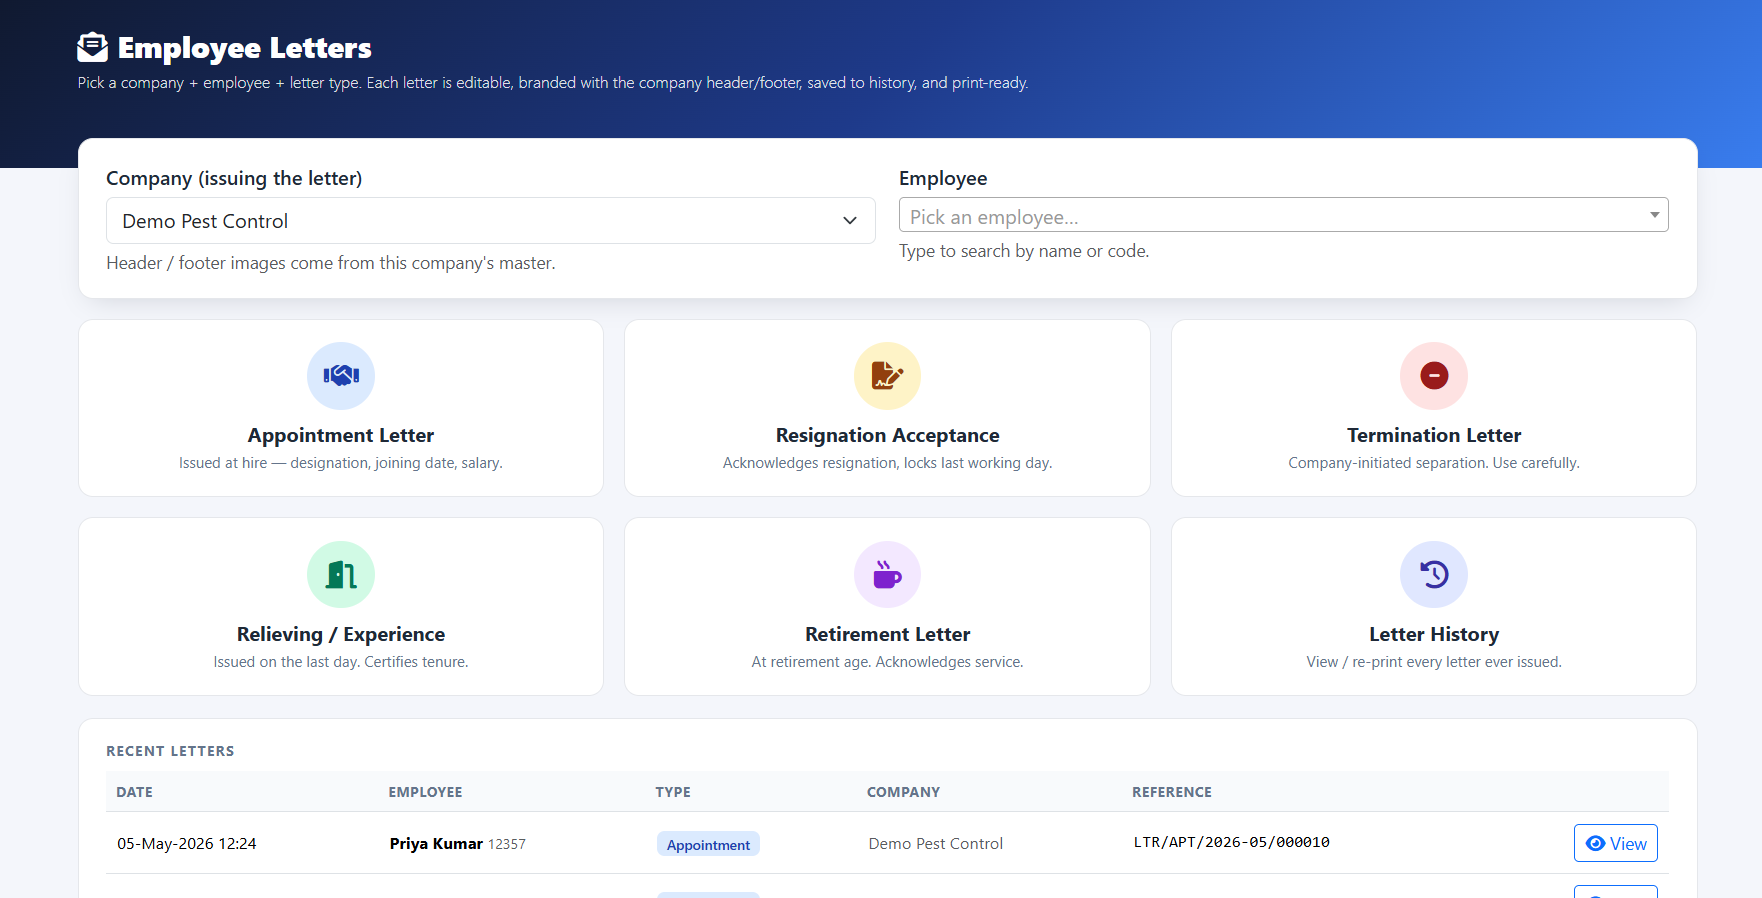Click Demo Pest Control in the table row
Screen dimensions: 1762x898
click(936, 843)
